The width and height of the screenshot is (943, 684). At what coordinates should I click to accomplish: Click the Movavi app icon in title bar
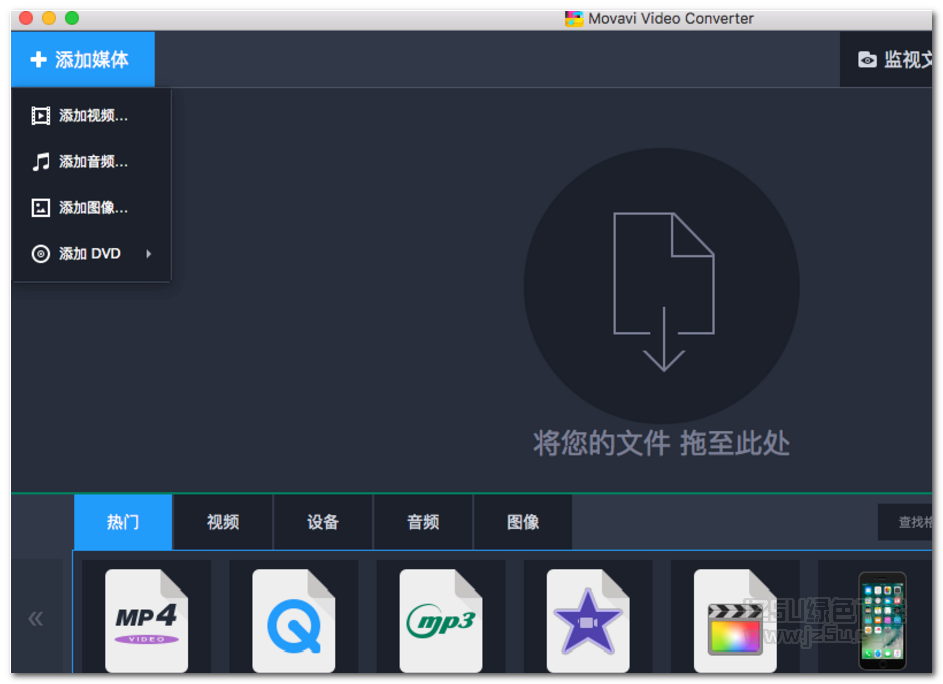point(574,19)
